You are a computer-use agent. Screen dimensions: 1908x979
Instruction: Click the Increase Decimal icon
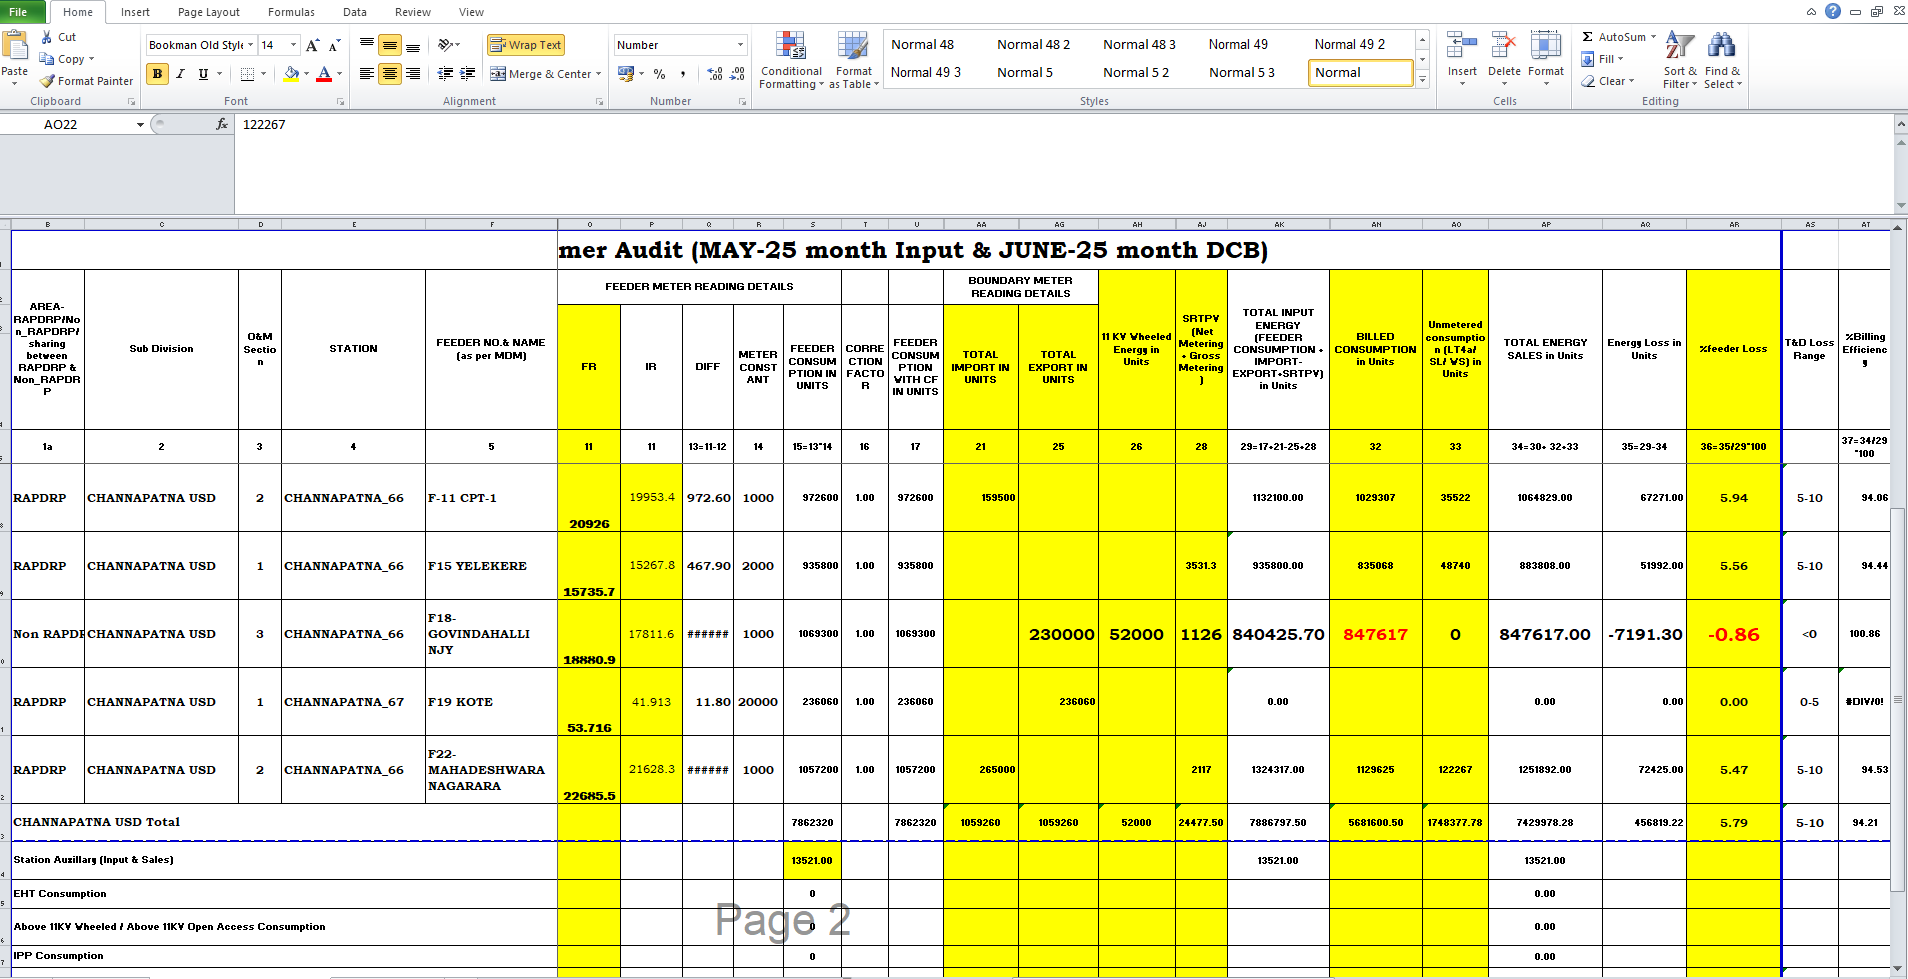tap(714, 74)
